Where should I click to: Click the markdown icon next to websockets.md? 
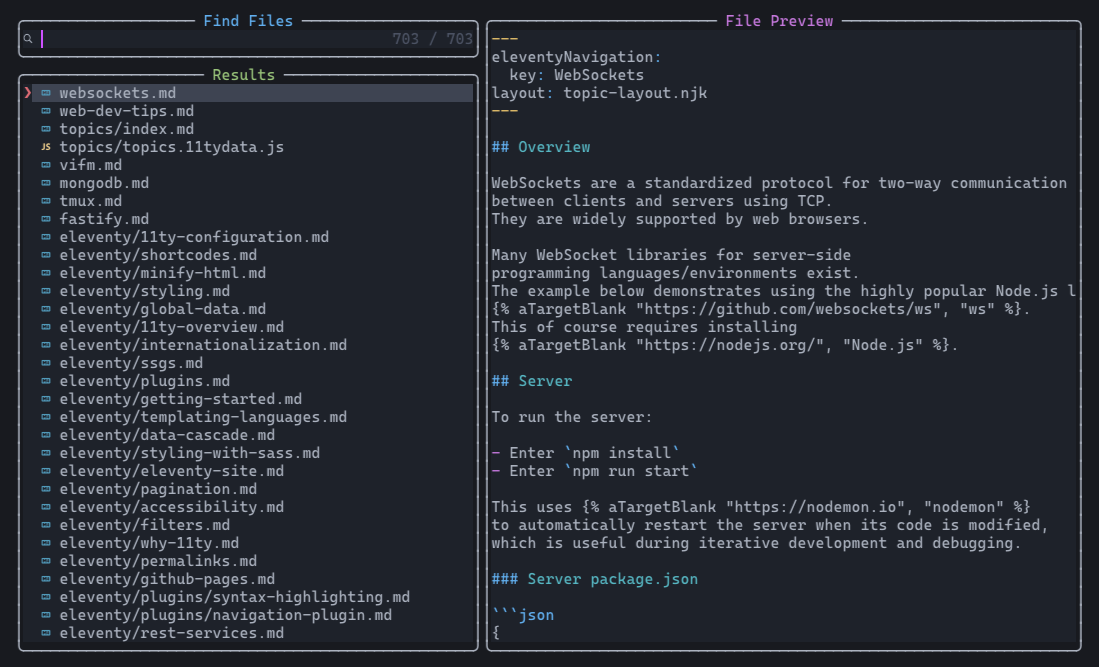coord(45,93)
